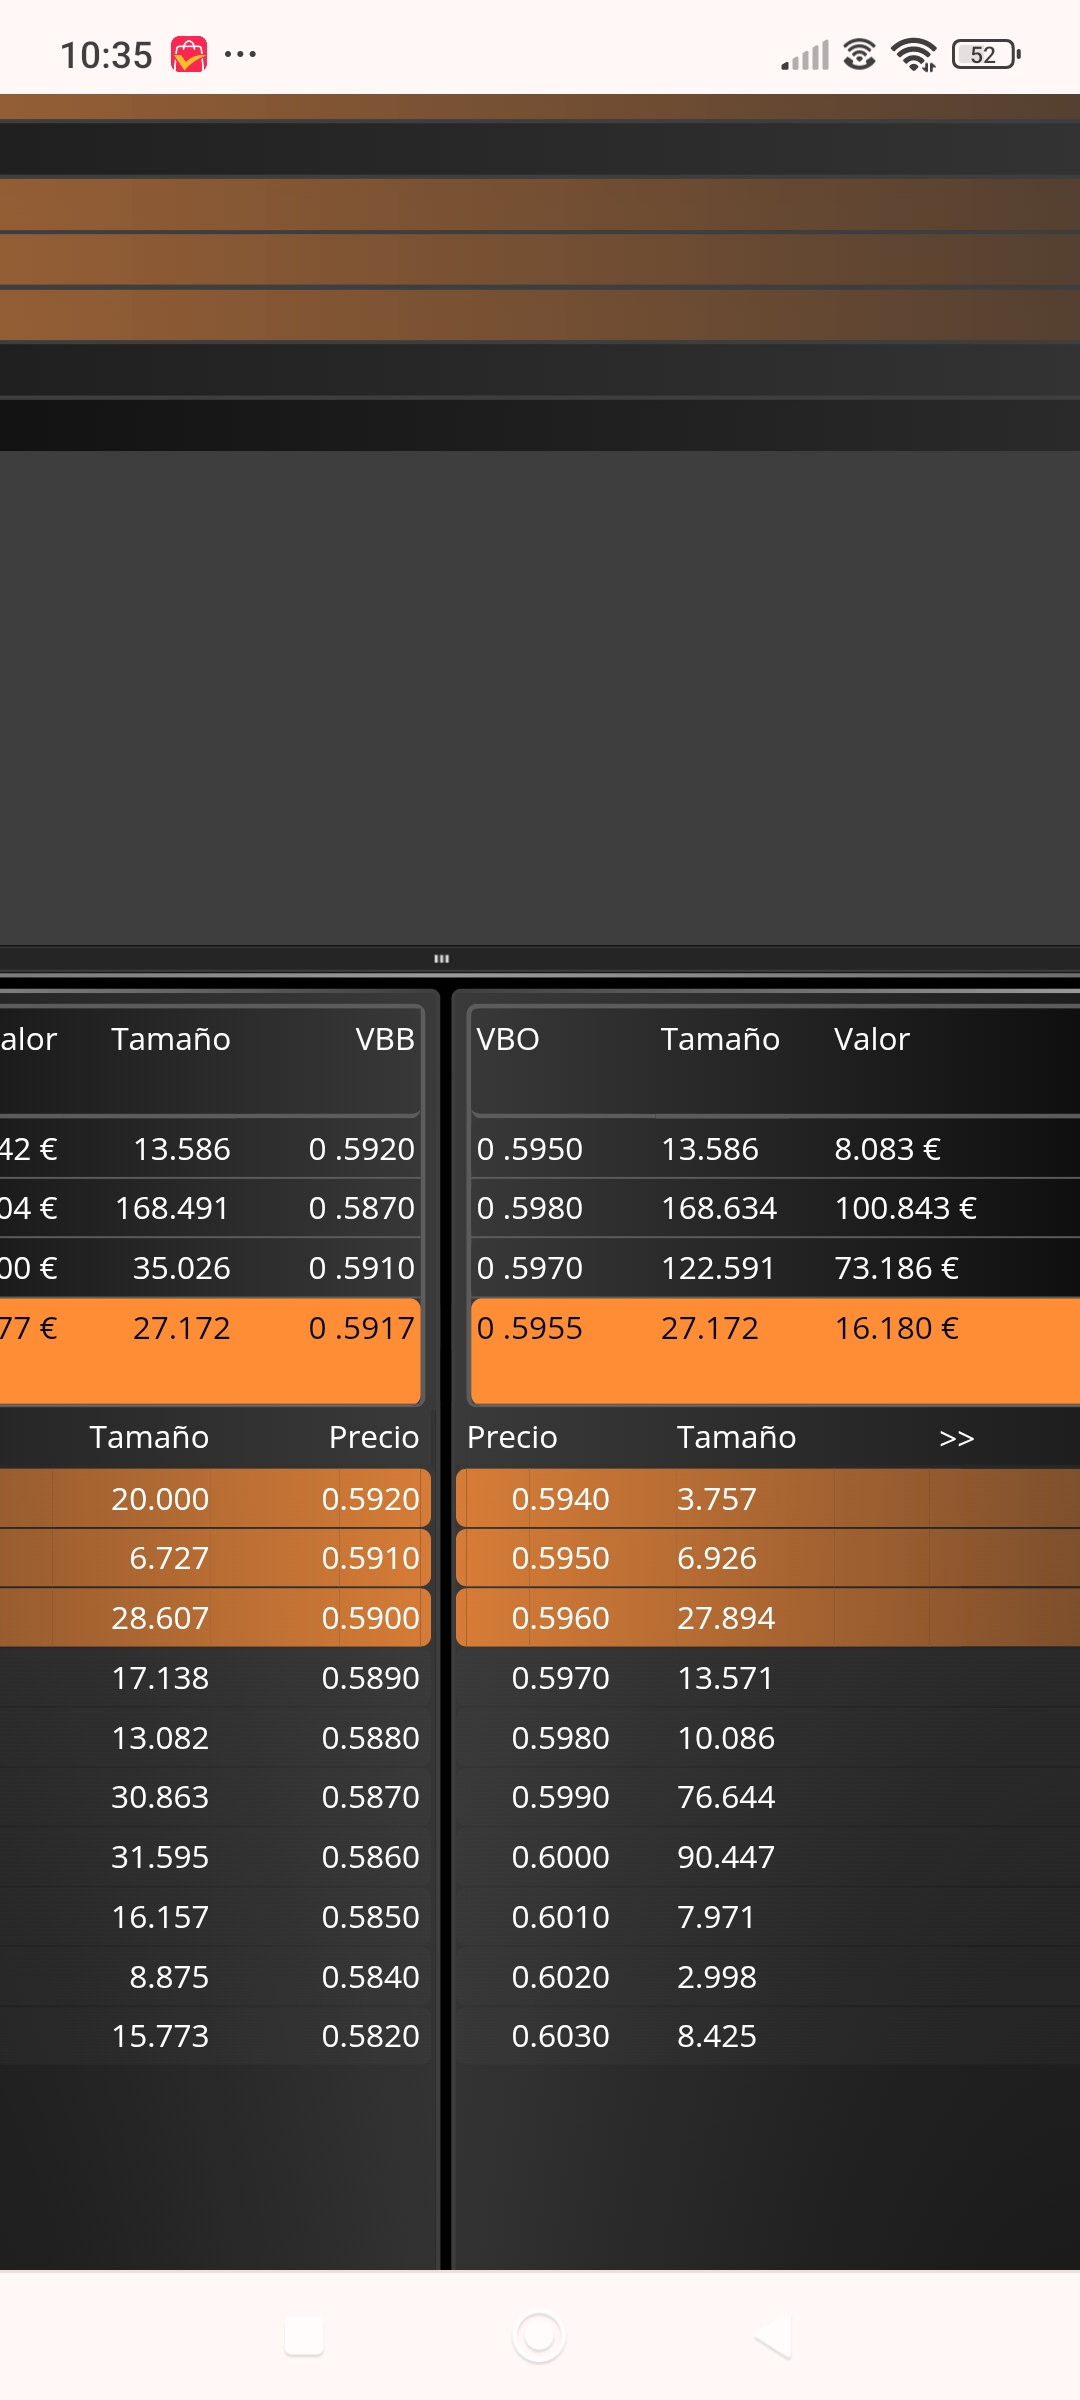Screen dimensions: 1080x2400
Task: Click the size cell 168.634
Action: pos(719,1208)
